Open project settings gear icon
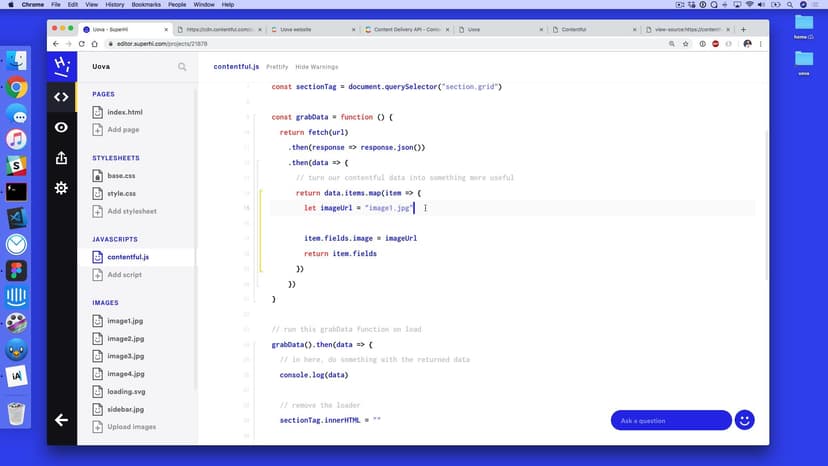This screenshot has height=466, width=828. click(x=61, y=188)
